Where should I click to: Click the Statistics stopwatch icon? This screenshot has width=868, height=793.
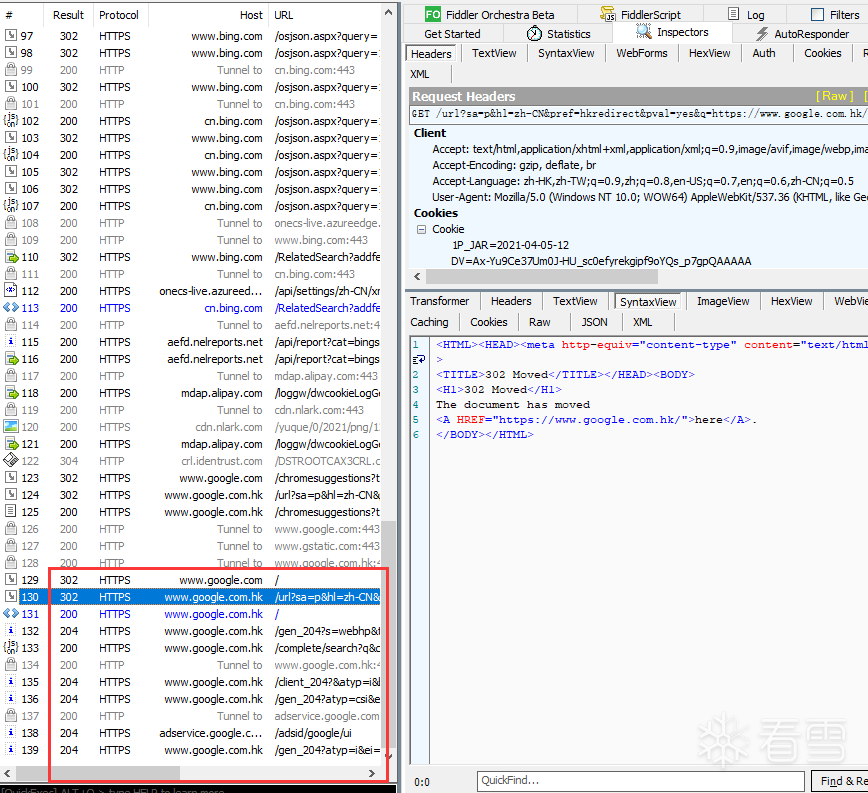coord(534,33)
